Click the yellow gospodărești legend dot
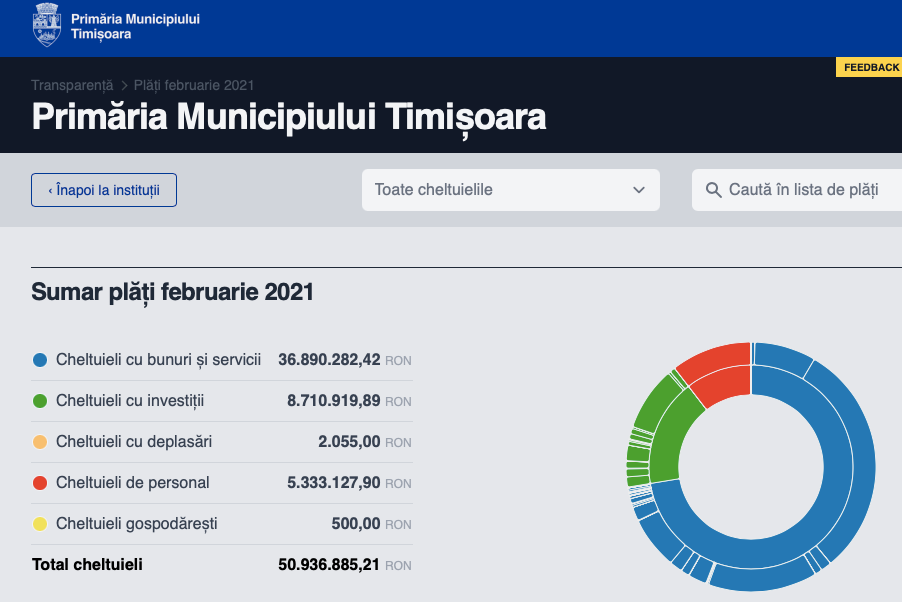The image size is (902, 602). (40, 524)
